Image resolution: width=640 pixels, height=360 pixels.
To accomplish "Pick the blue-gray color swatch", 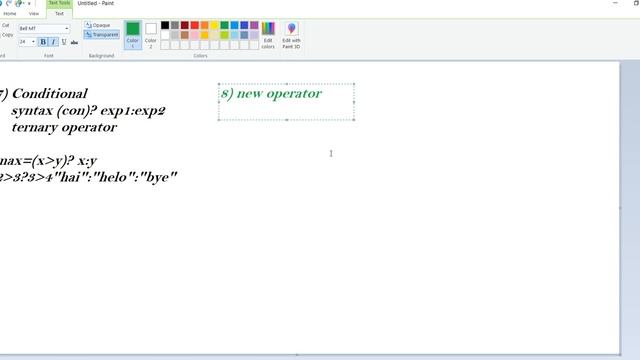I will 244,35.
